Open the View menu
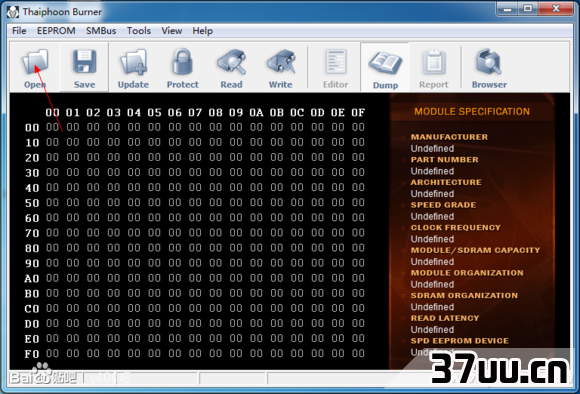 point(172,31)
